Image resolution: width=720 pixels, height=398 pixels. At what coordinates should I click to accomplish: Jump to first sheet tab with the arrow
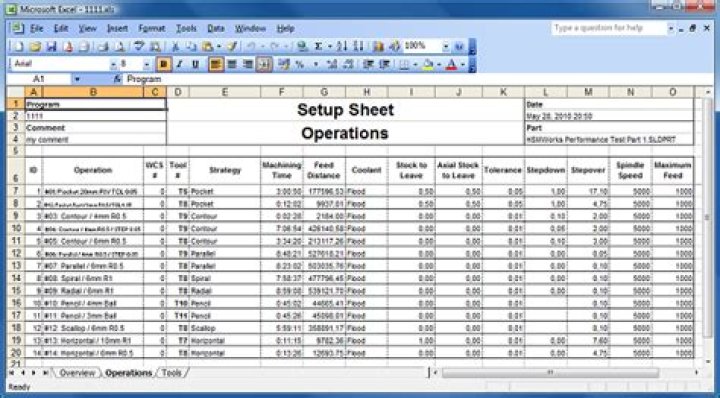tap(12, 373)
